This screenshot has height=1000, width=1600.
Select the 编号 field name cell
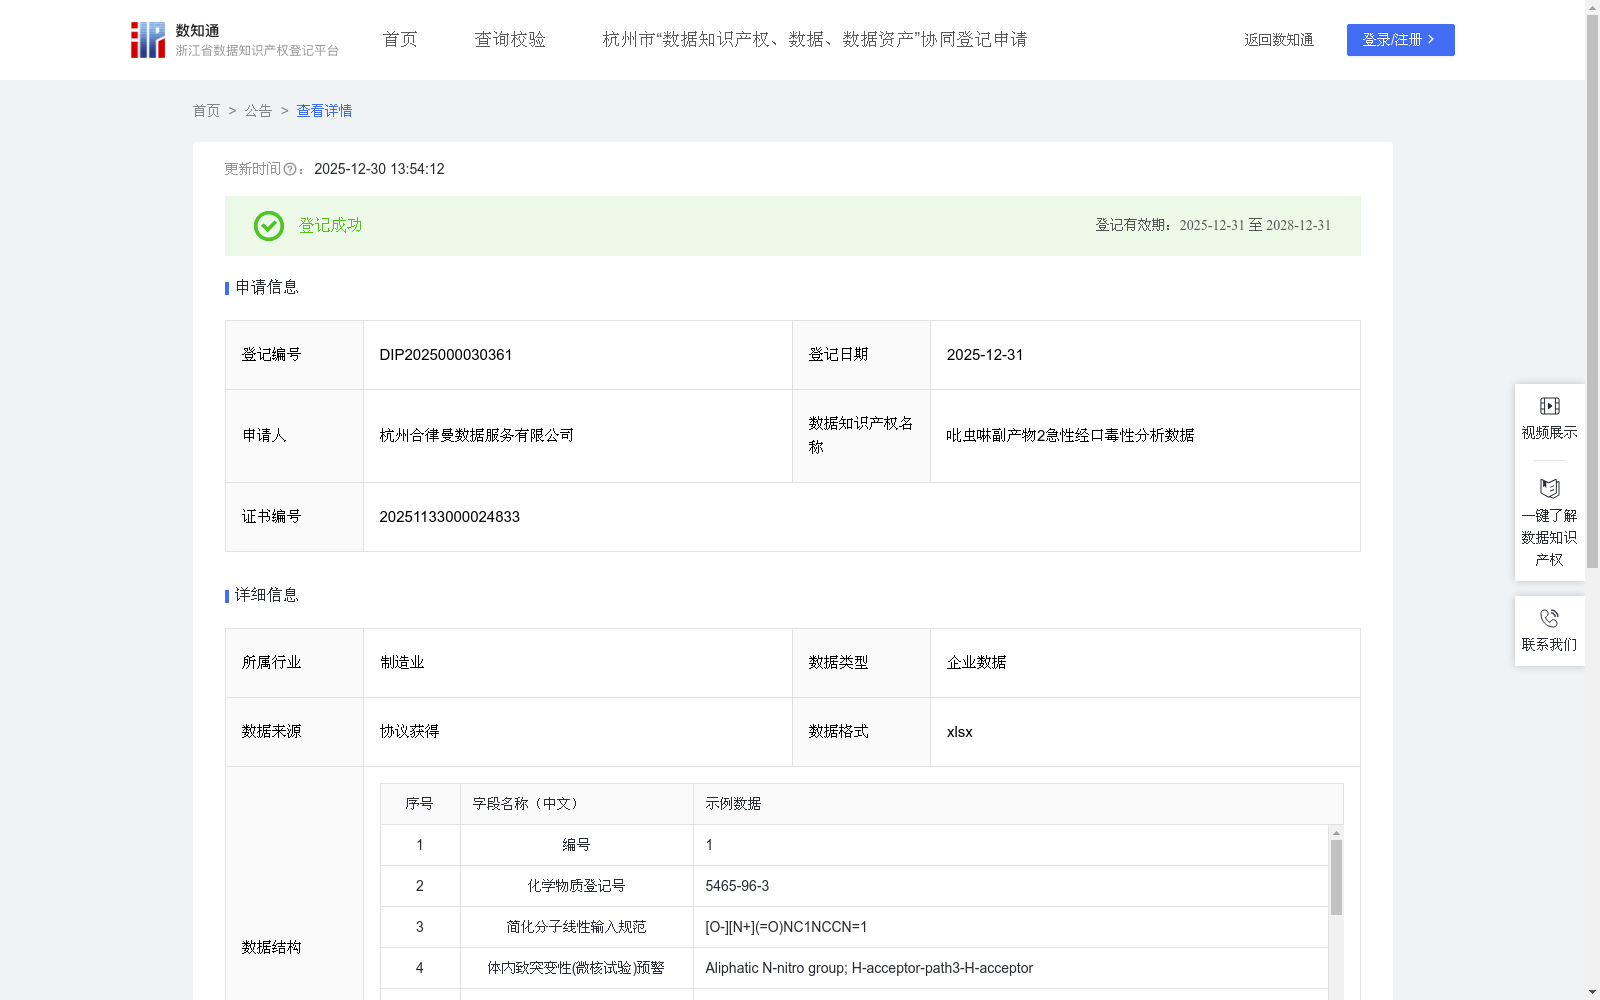point(576,845)
